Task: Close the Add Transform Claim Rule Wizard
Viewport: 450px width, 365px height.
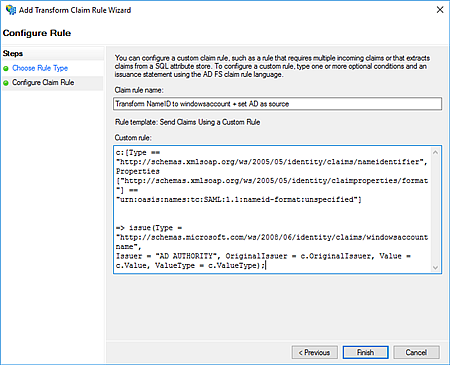Action: point(440,10)
